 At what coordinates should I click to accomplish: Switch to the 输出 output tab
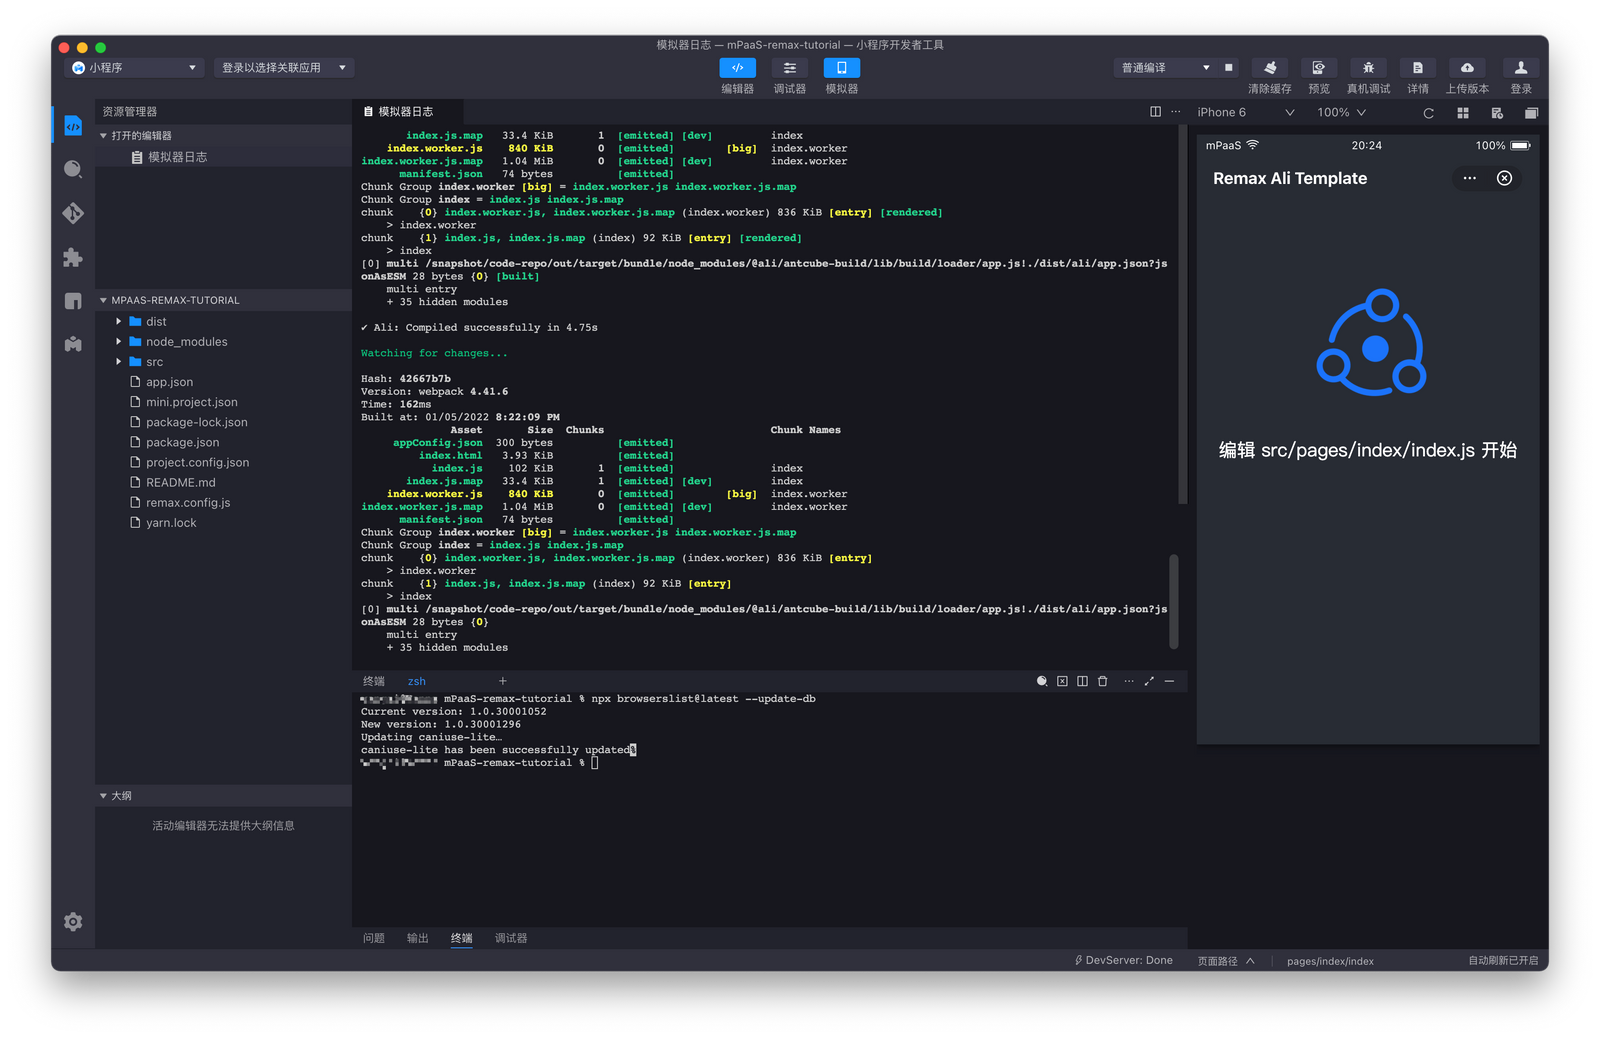point(417,938)
